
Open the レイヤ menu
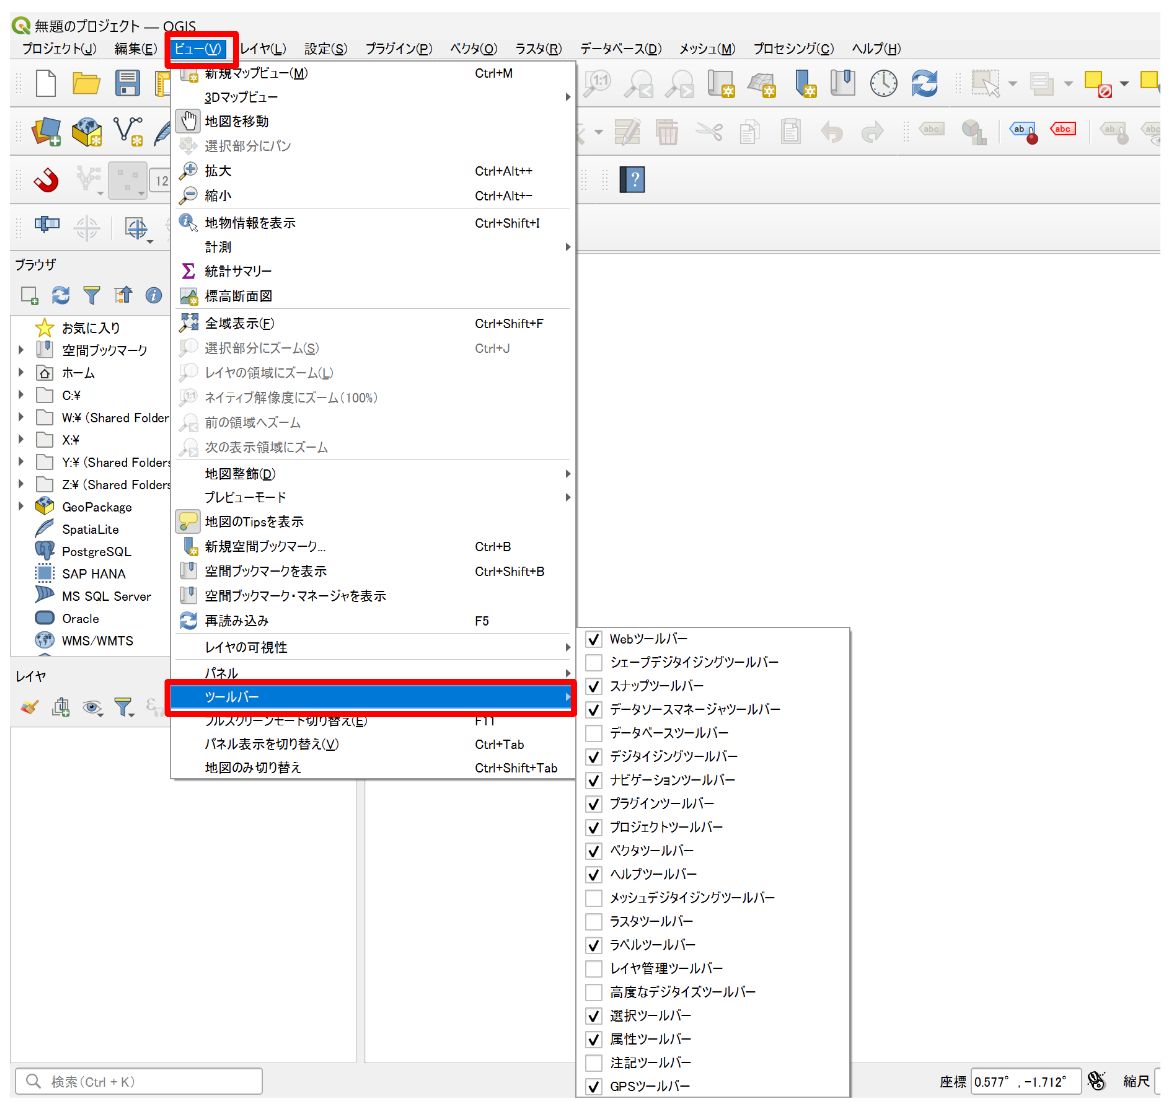click(x=262, y=49)
